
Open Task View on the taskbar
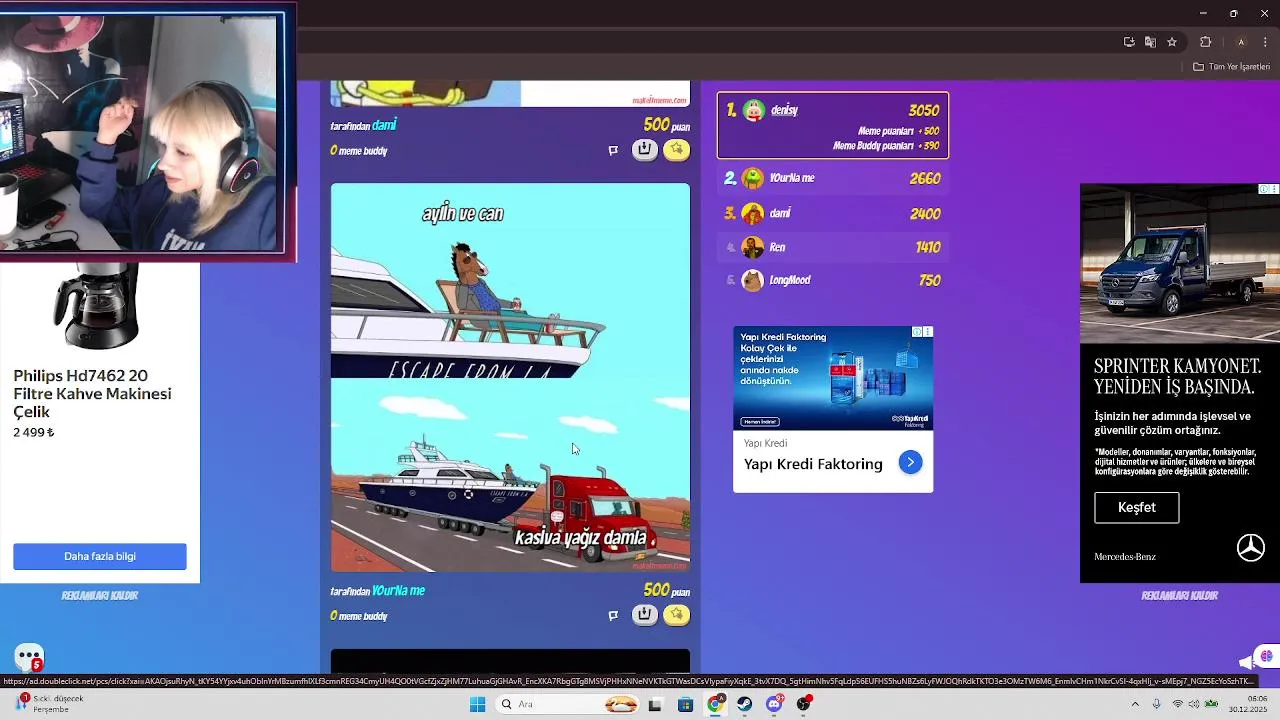tap(655, 704)
